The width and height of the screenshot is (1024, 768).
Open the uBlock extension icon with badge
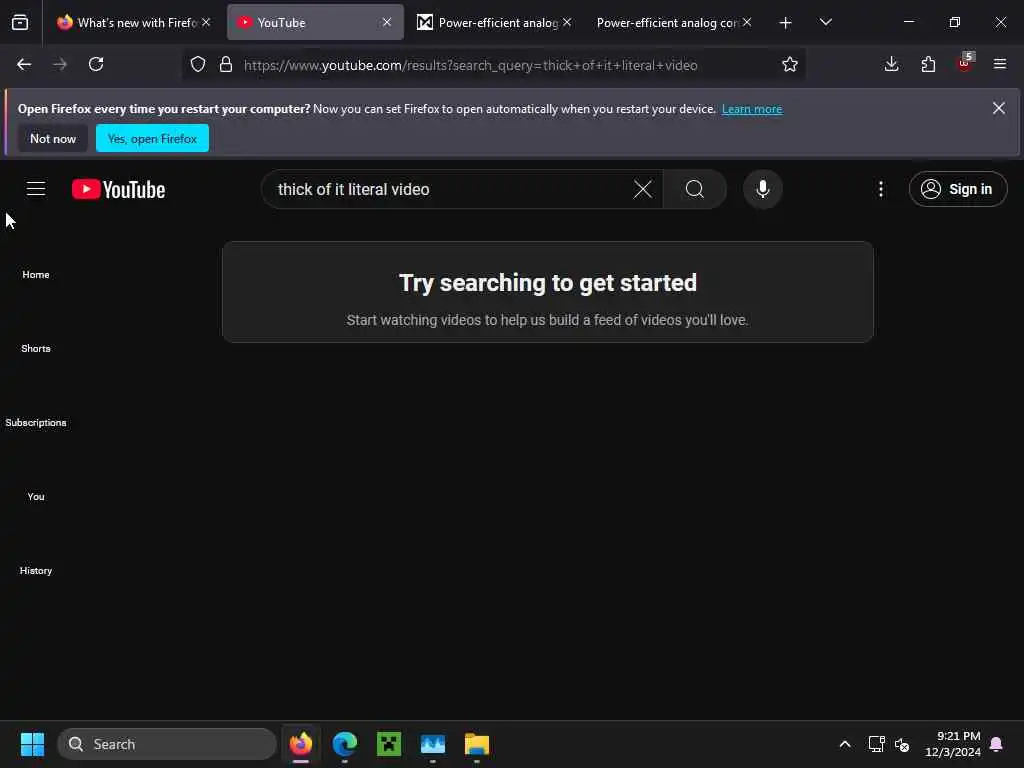click(x=965, y=63)
